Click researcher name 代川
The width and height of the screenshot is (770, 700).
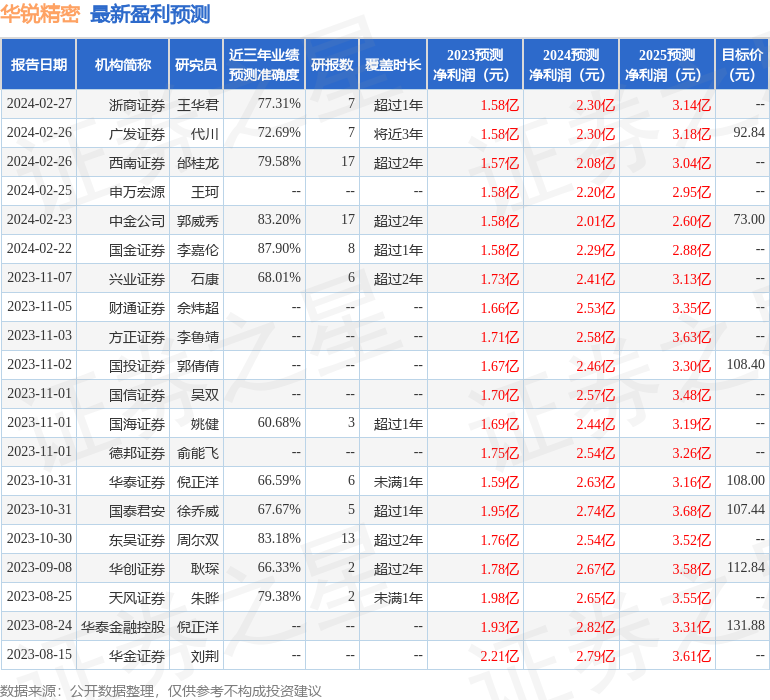tap(205, 134)
